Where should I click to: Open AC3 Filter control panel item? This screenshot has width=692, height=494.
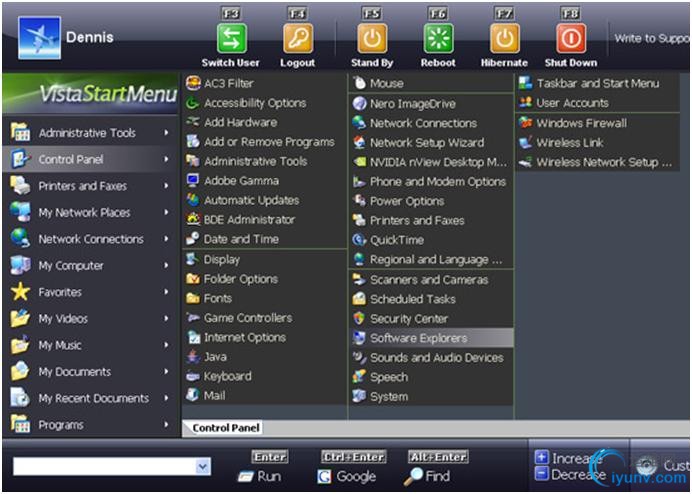tap(265, 83)
